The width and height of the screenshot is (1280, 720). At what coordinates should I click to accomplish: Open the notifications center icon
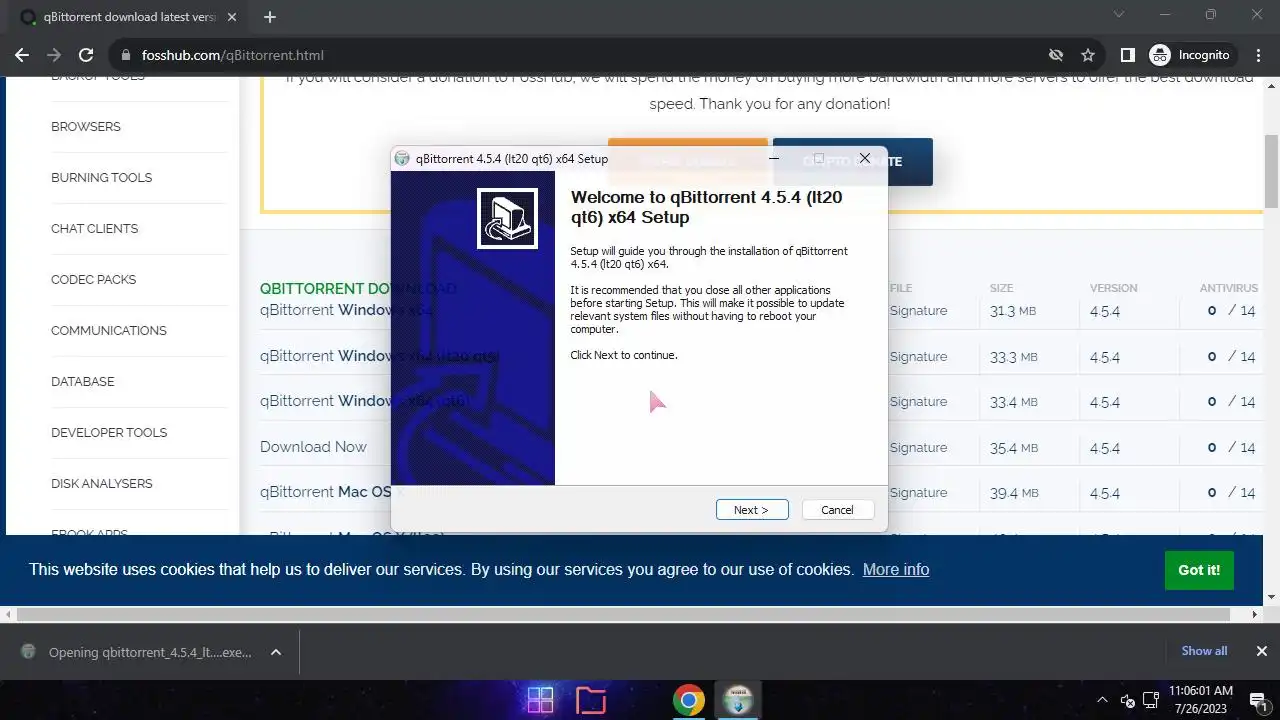(1259, 700)
